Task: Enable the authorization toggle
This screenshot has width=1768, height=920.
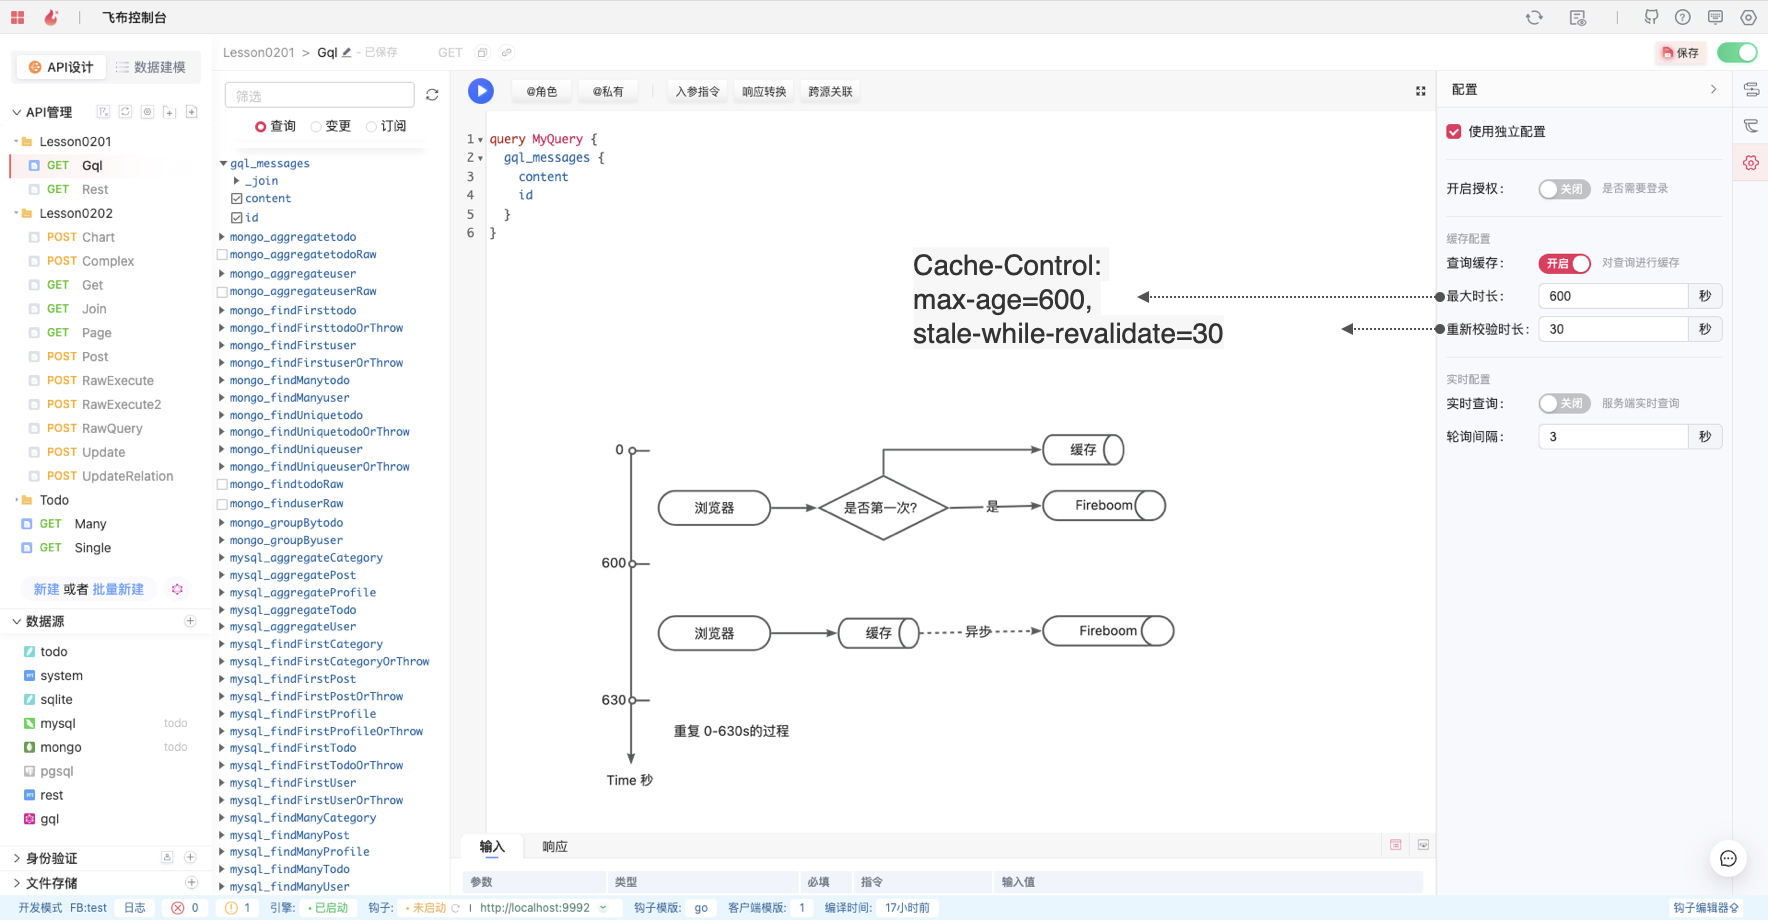Action: [1564, 189]
